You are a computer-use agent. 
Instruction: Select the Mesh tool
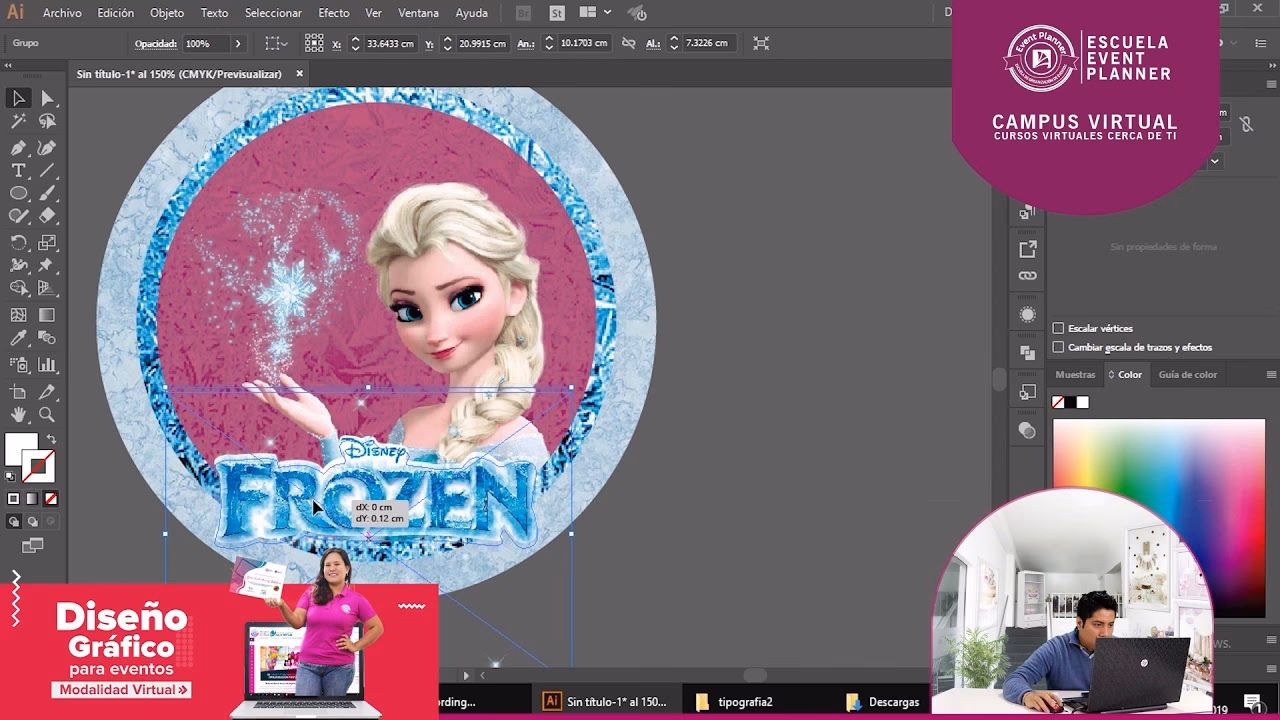[x=19, y=315]
